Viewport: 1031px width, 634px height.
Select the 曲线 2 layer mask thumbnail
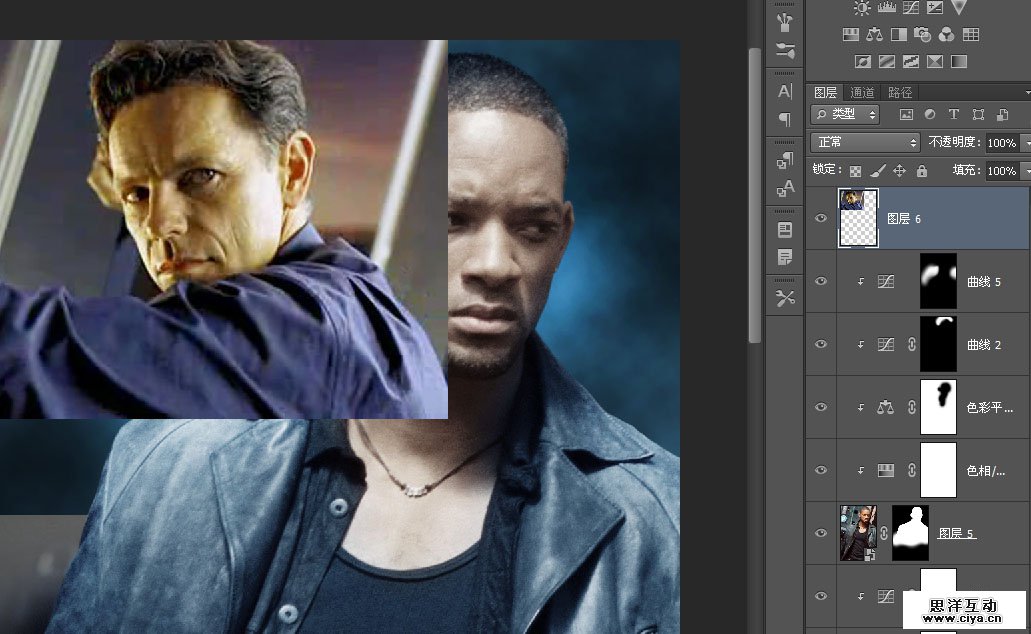938,344
